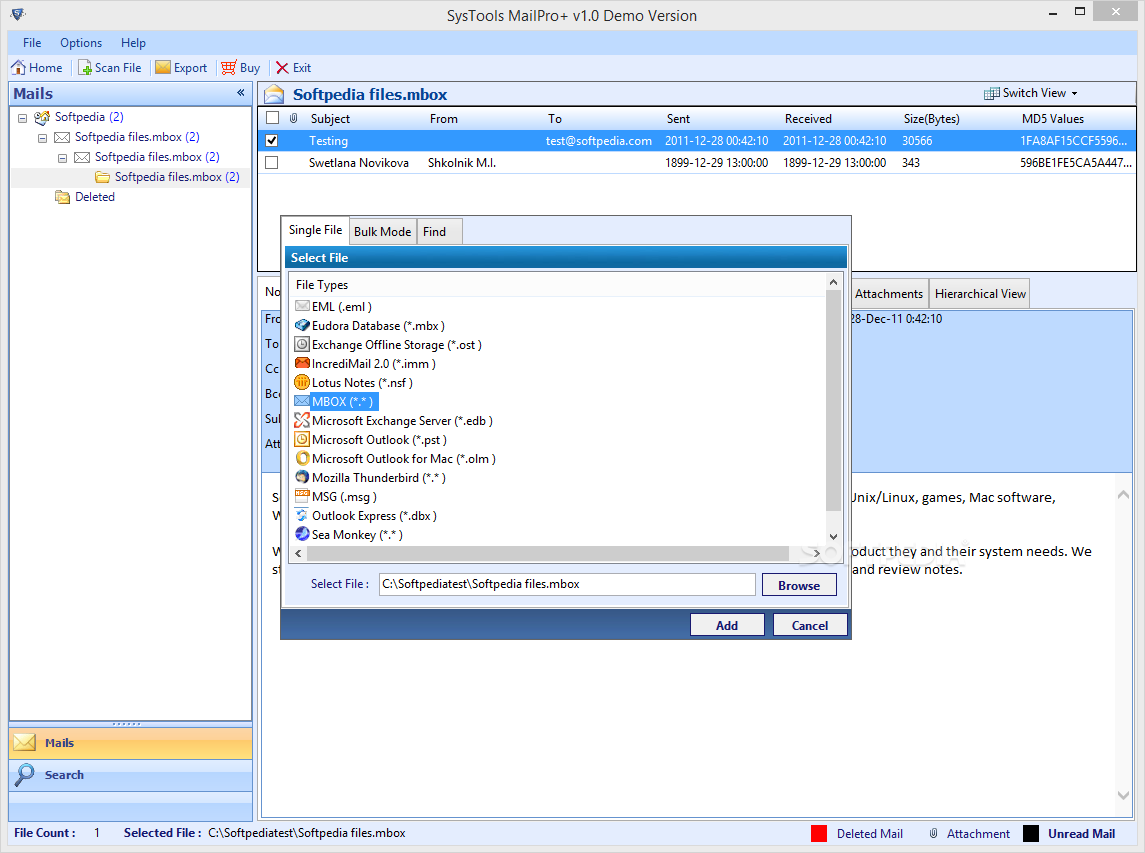Viewport: 1145px width, 853px height.
Task: Check the Swetlana Novikova email checkbox
Action: click(272, 162)
